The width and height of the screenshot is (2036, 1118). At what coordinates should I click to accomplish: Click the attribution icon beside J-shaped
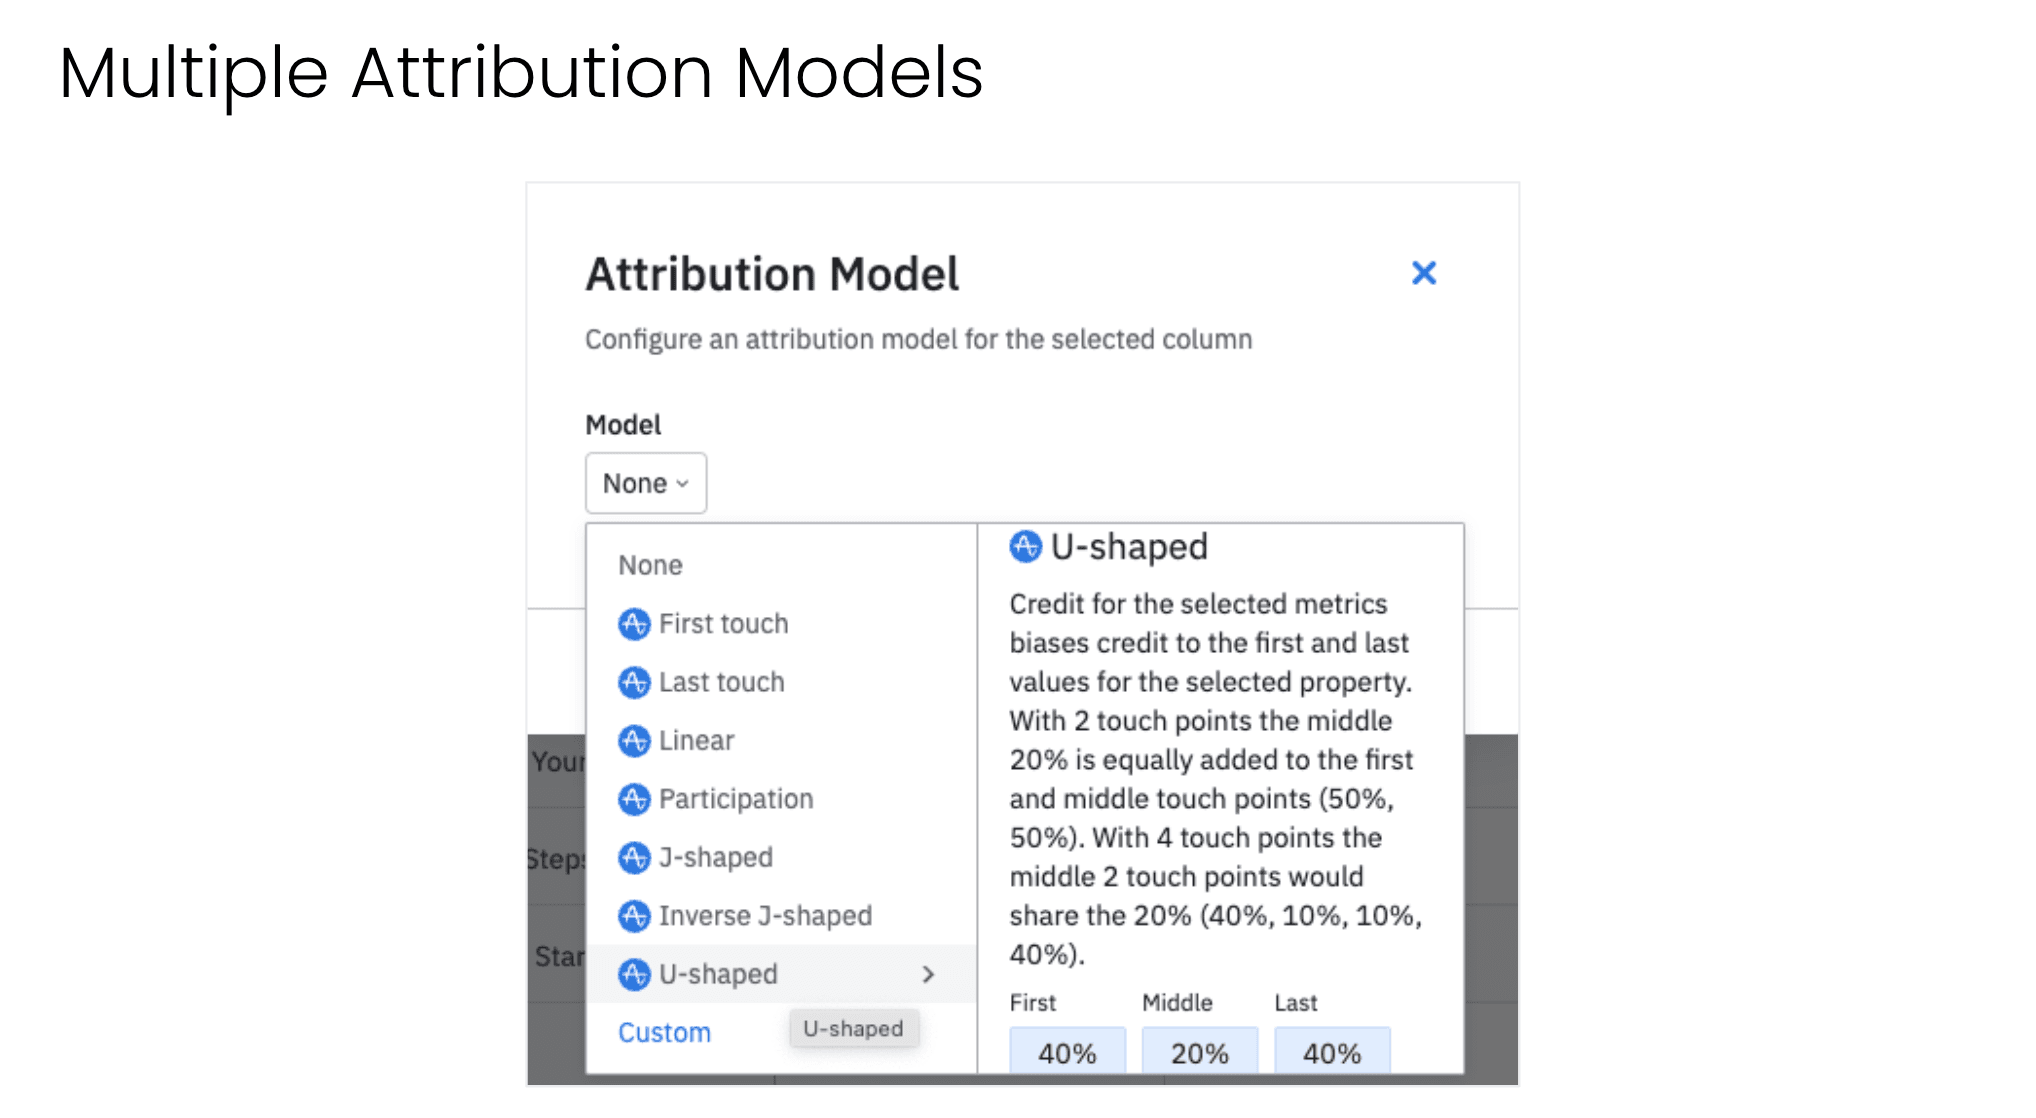(635, 857)
